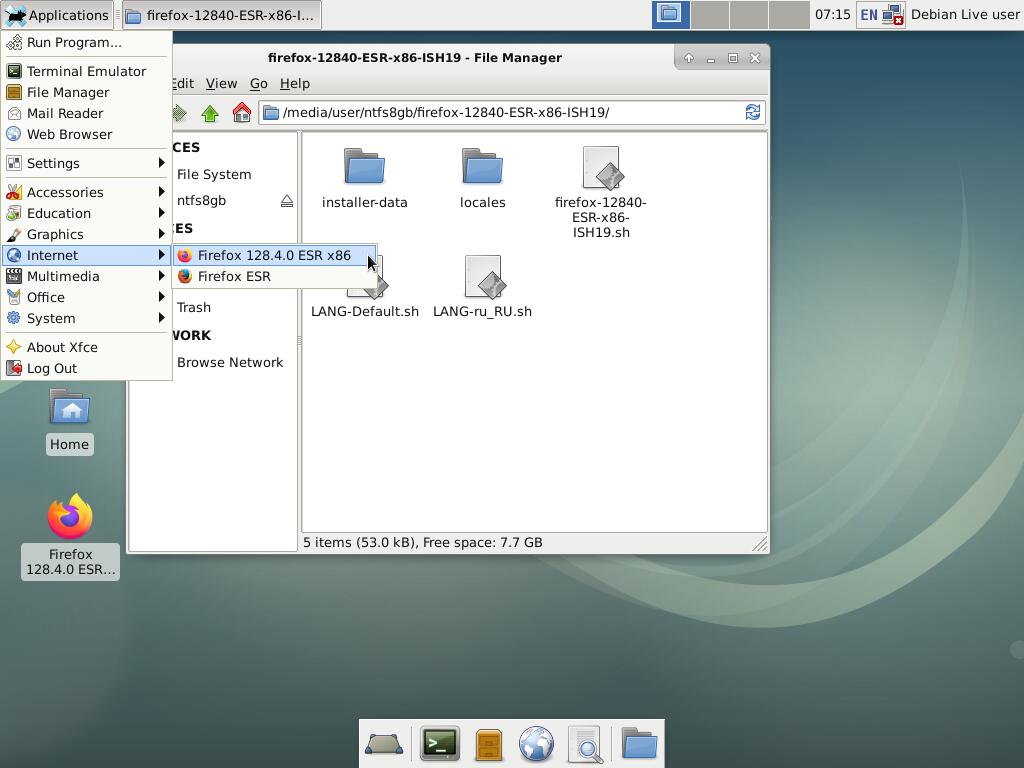
Task: Eject the ntfs8gb volume
Action: (287, 200)
